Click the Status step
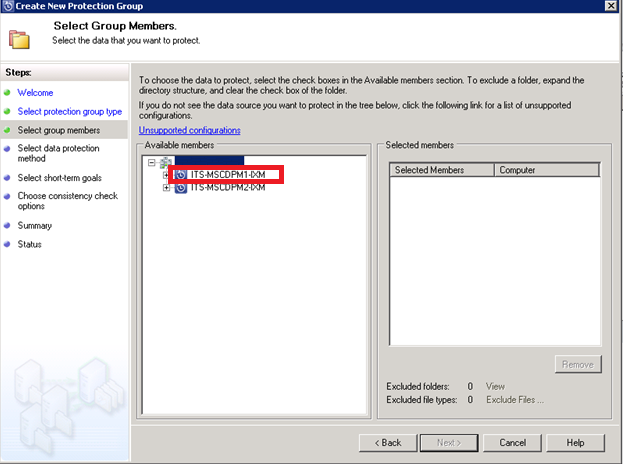Viewport: 623px width, 464px height. tap(29, 244)
